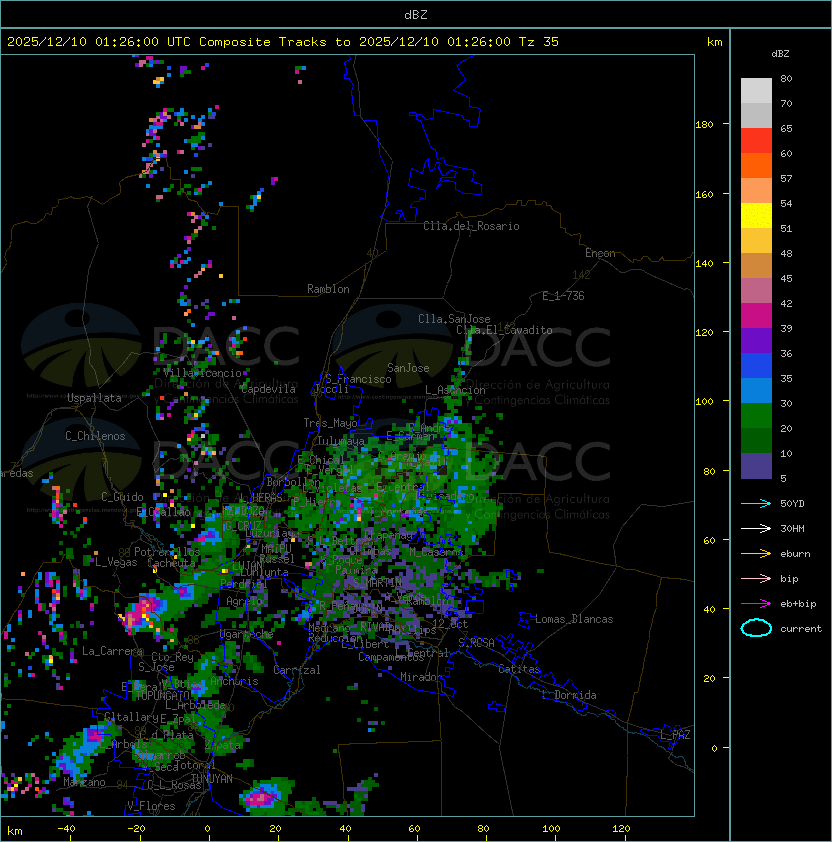The height and width of the screenshot is (842, 832).
Task: Click the yellow eburn arrow symbol in legend
Action: click(756, 554)
